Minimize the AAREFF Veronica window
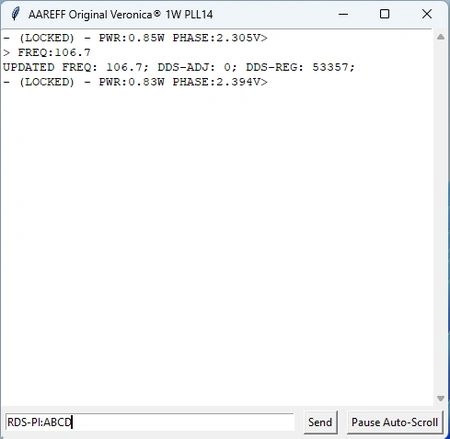This screenshot has width=450, height=439. [x=343, y=14]
